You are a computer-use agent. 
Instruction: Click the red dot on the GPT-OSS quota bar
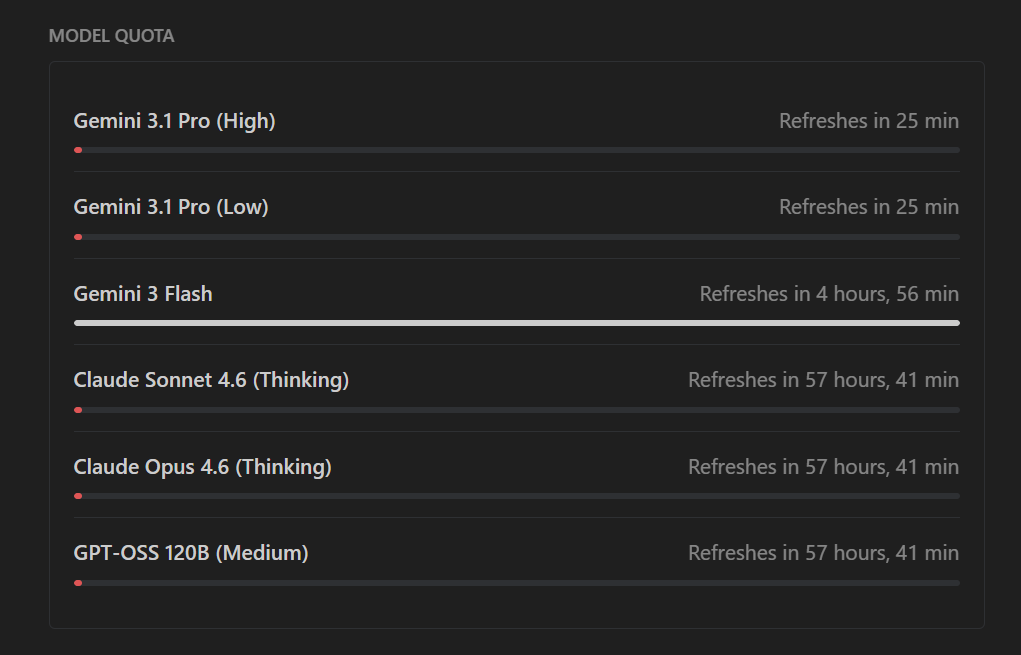[78, 582]
